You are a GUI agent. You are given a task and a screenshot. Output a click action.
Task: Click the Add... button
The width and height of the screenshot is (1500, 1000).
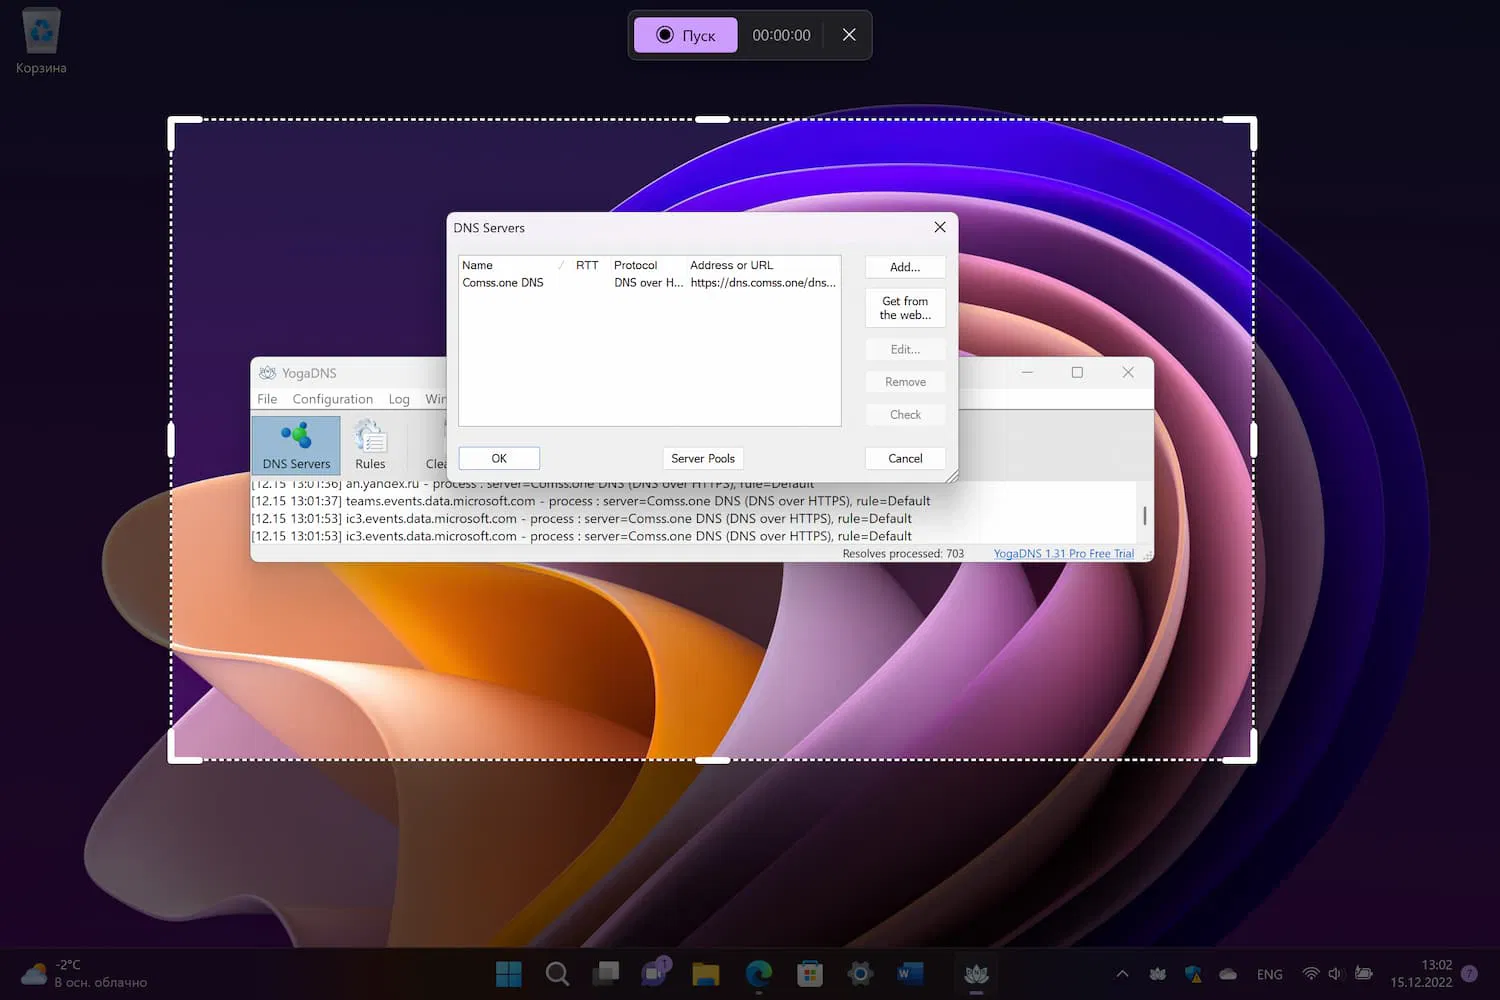[x=905, y=267]
